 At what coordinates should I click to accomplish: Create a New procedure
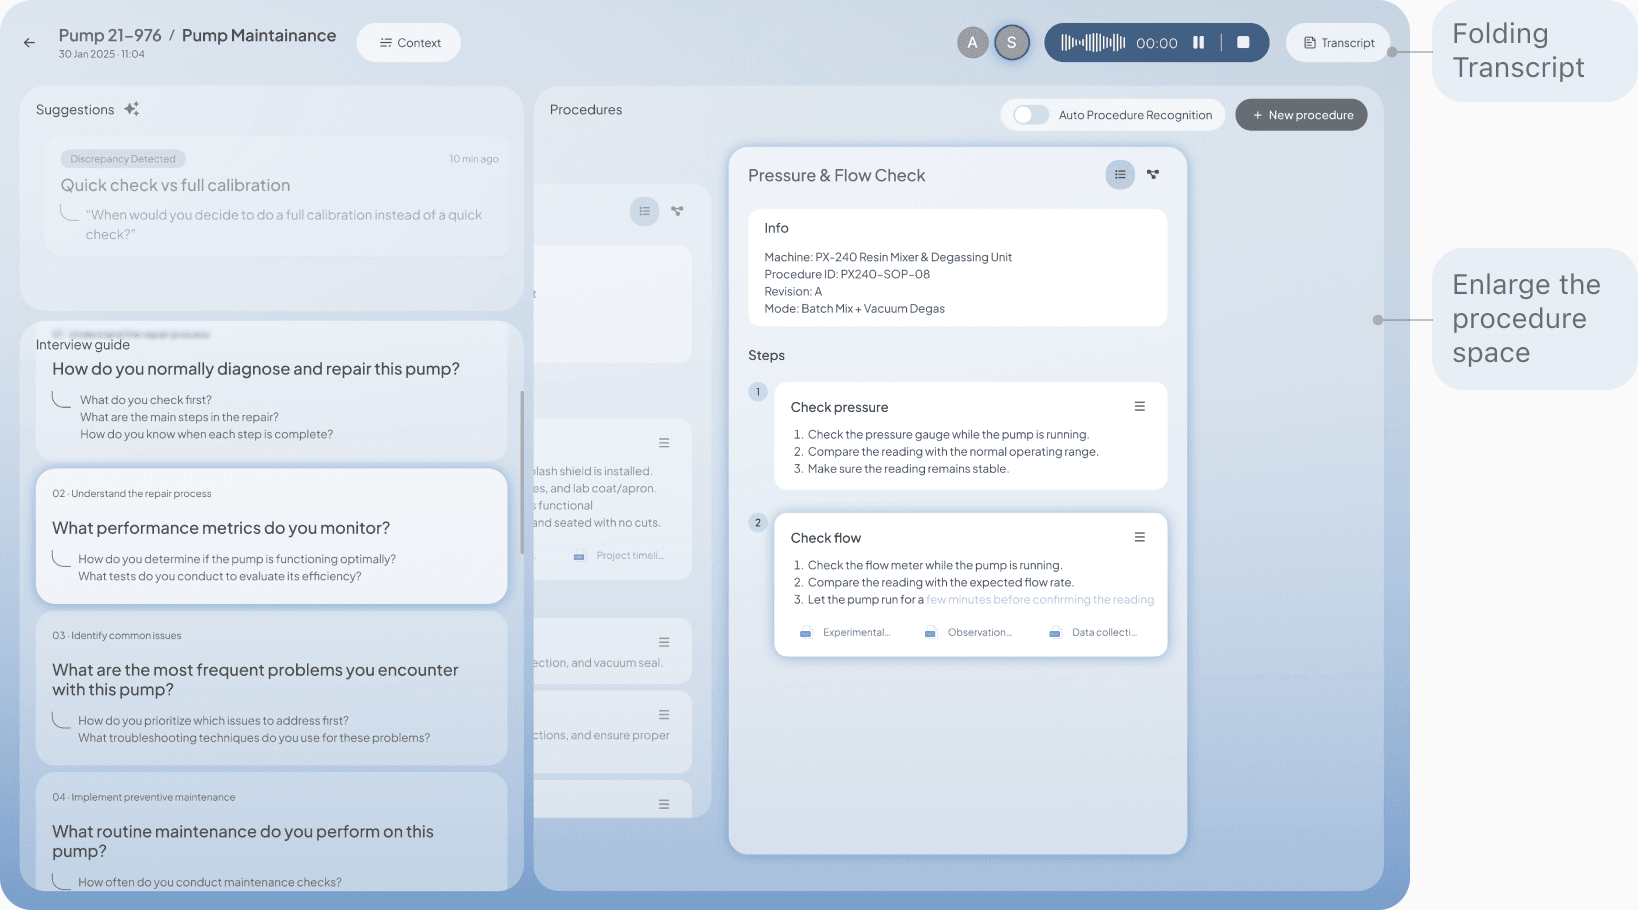tap(1301, 115)
